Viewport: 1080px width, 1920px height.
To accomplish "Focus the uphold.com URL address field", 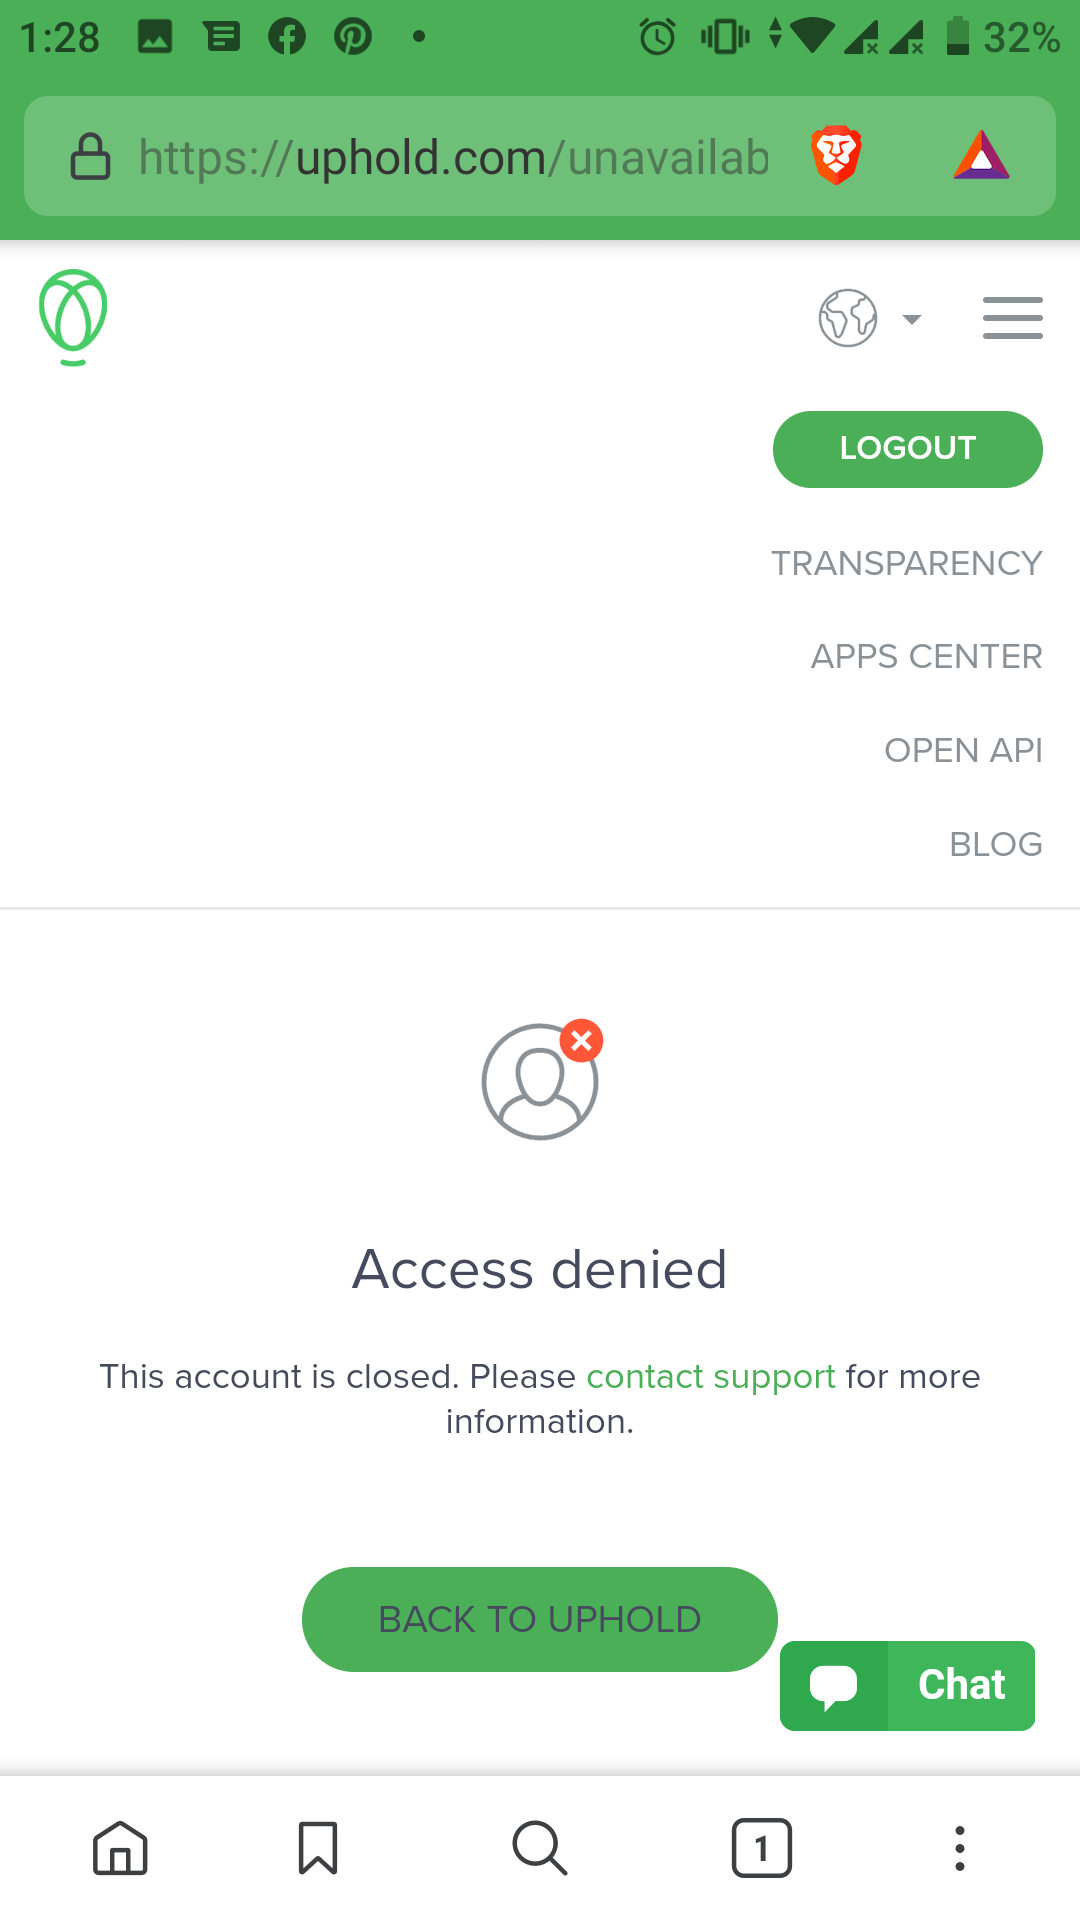I will (454, 157).
